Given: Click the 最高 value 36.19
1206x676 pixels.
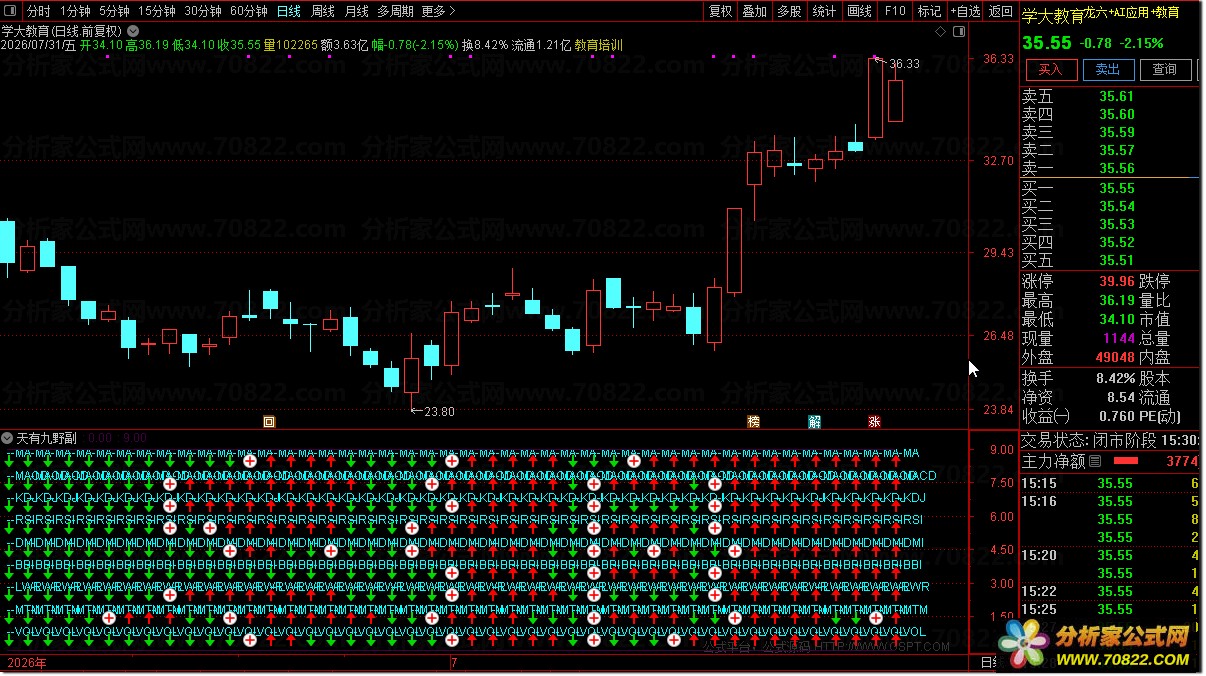Looking at the screenshot, I should (1117, 300).
